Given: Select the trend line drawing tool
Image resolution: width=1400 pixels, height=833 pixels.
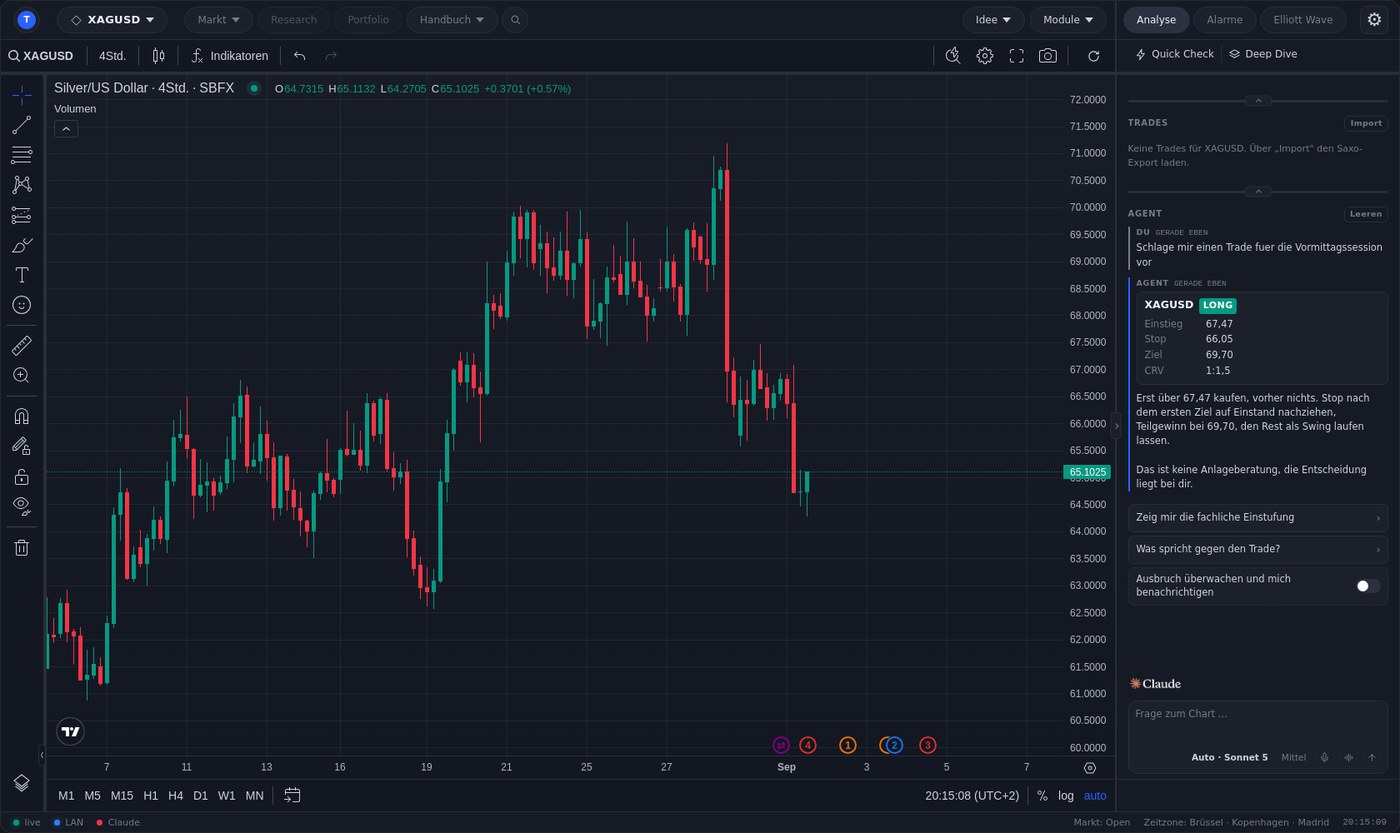Looking at the screenshot, I should tap(21, 125).
